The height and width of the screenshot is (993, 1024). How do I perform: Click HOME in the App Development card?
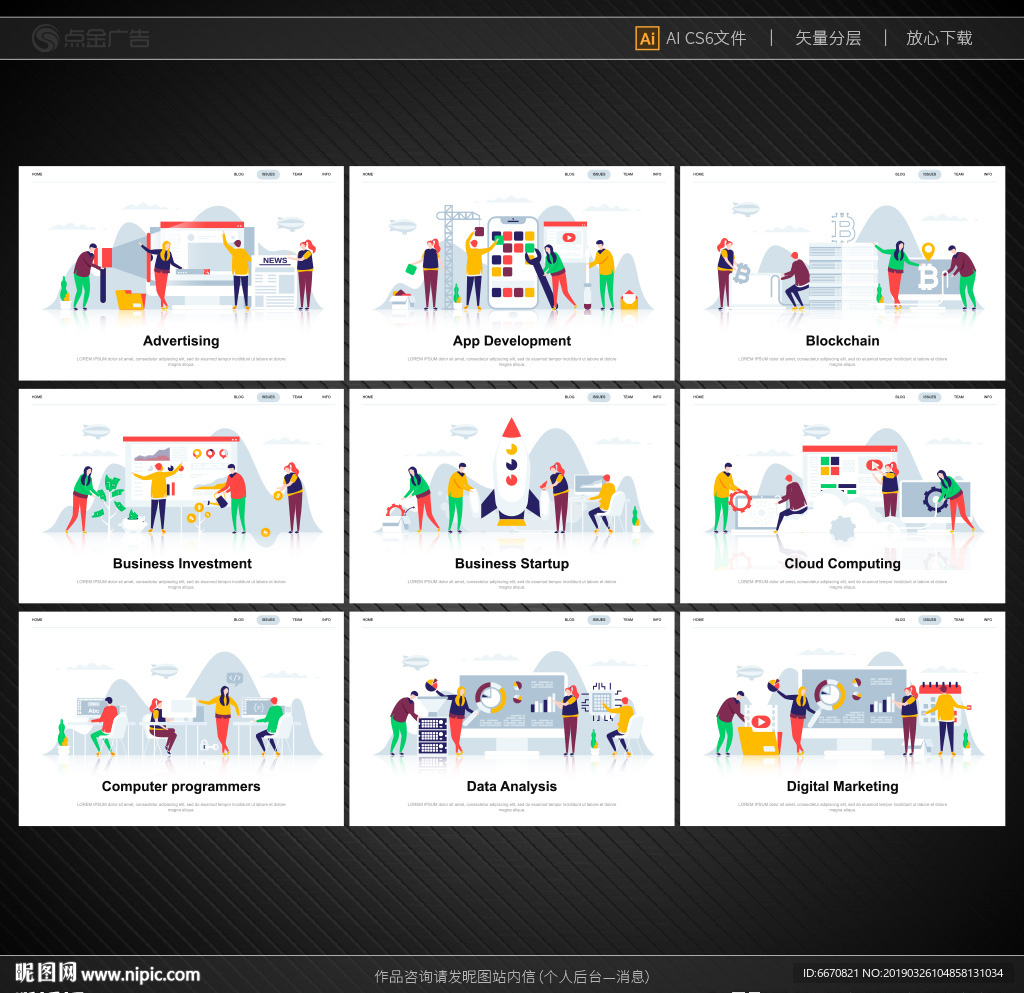[x=368, y=174]
